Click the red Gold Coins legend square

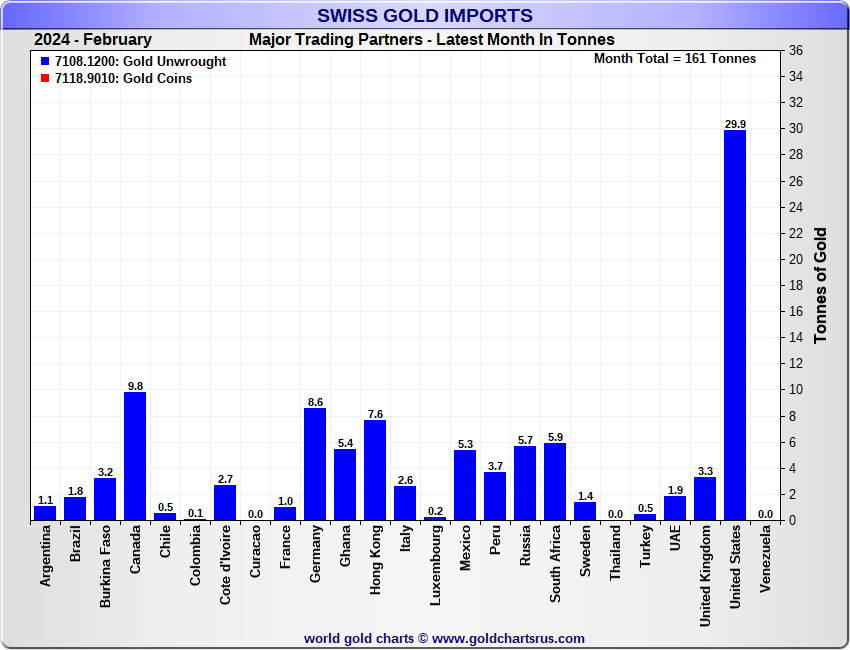point(45,79)
